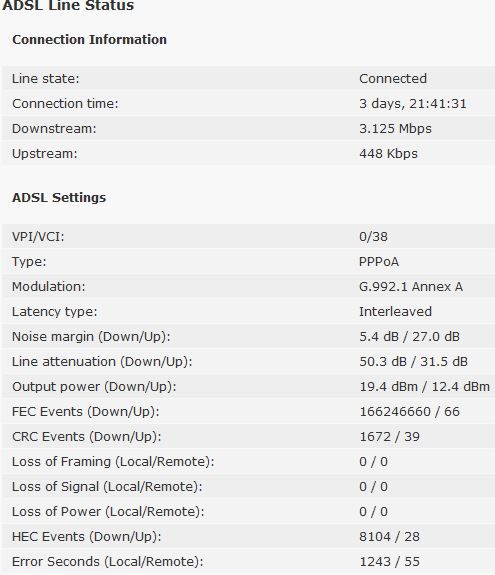The height and width of the screenshot is (575, 495).
Task: Click the Line state Connected value
Action: tap(393, 78)
